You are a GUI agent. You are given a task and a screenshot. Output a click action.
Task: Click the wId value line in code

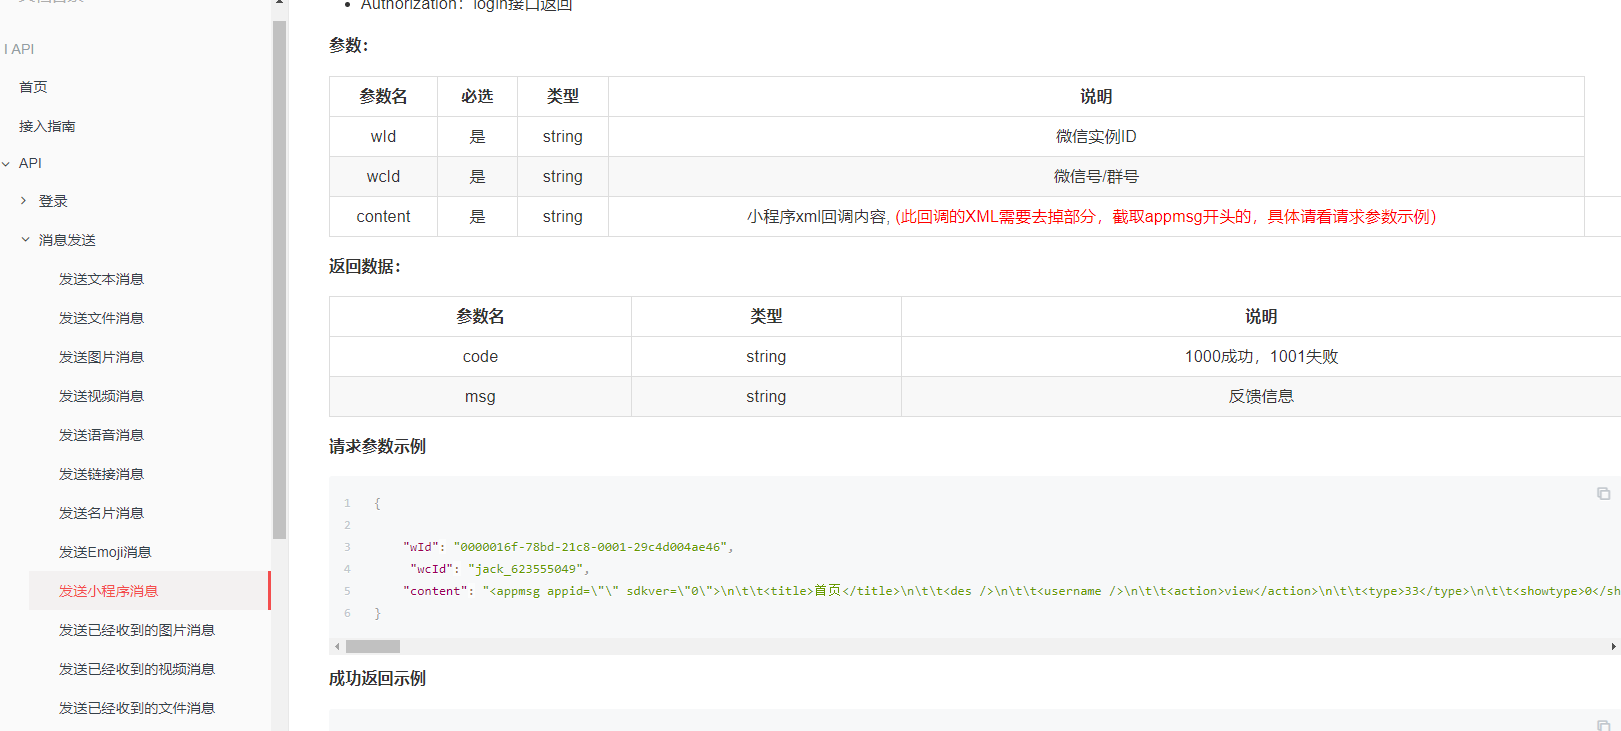pos(568,547)
